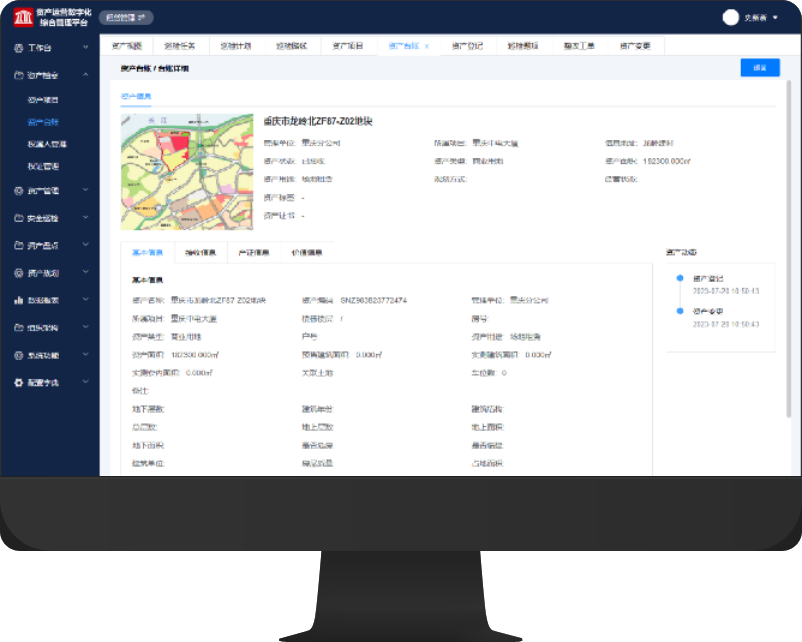This screenshot has width=802, height=642.
Task: Click the 资产管理 sidebar icon
Action: [18, 190]
